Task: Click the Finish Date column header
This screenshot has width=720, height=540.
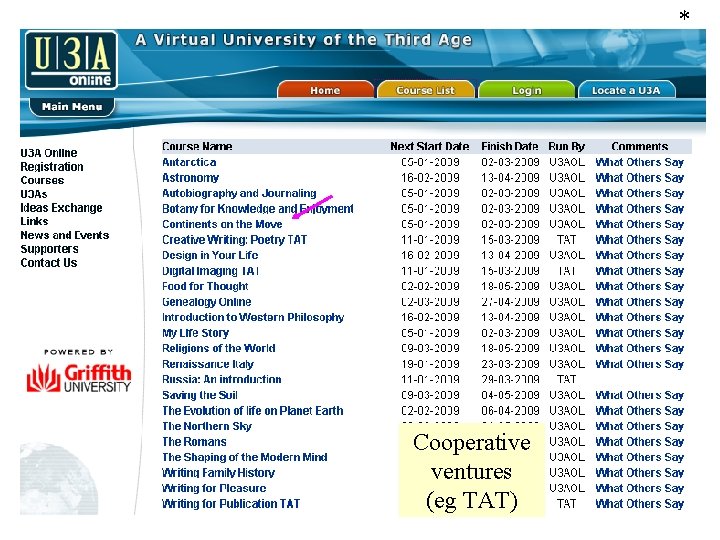Action: (x=510, y=146)
